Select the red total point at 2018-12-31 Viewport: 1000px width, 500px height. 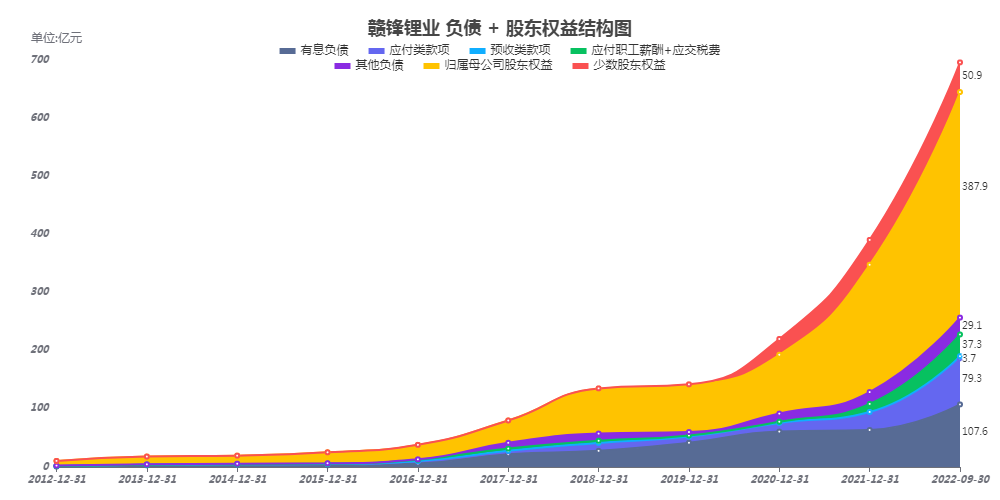598,388
